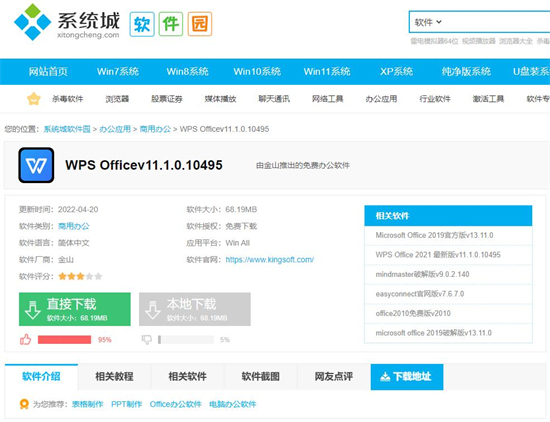Click the update date 2022-04-20

(78, 210)
